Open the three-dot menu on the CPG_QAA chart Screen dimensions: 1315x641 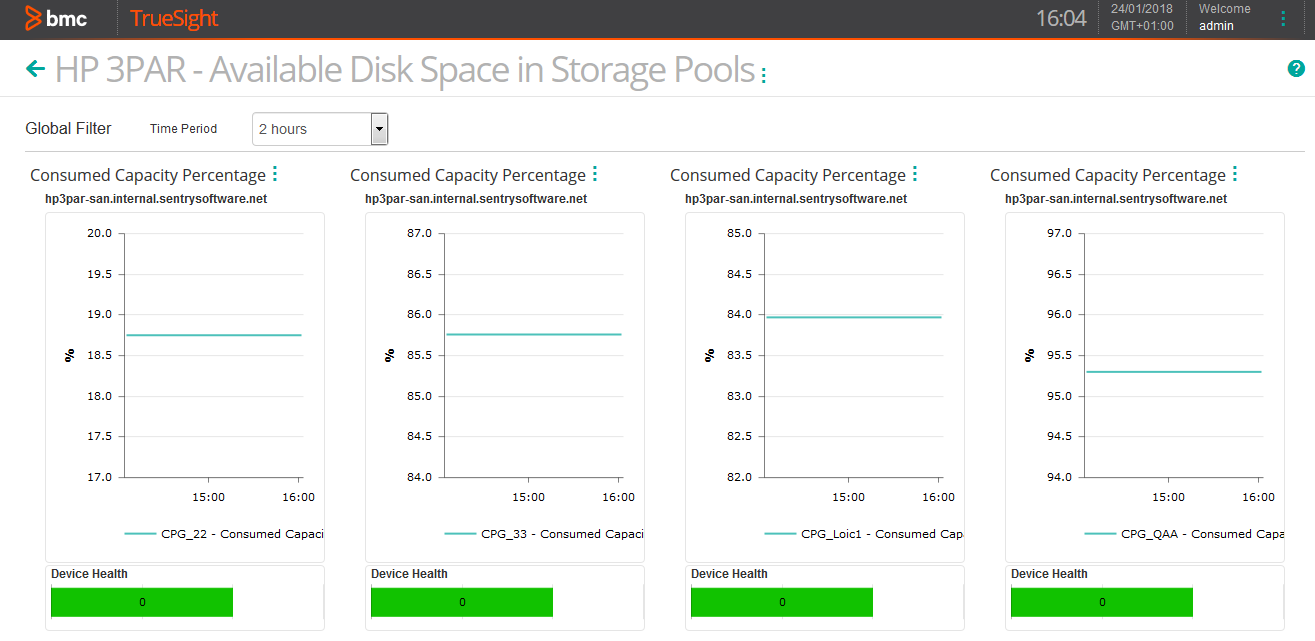click(1236, 173)
